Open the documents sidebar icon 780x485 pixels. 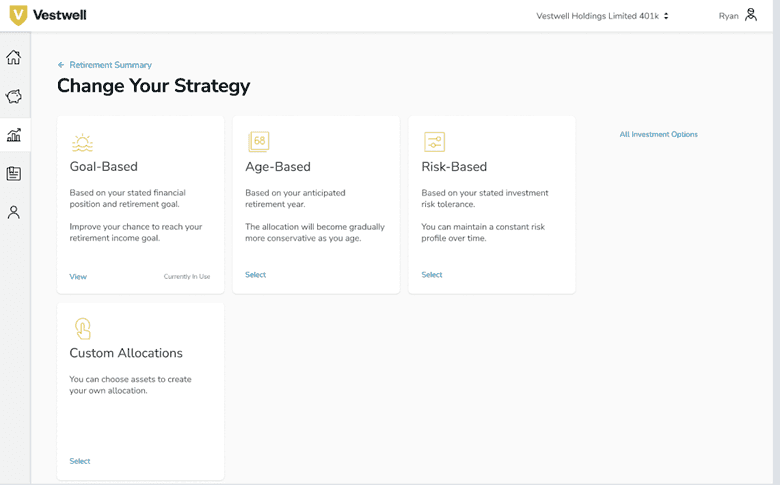14,174
